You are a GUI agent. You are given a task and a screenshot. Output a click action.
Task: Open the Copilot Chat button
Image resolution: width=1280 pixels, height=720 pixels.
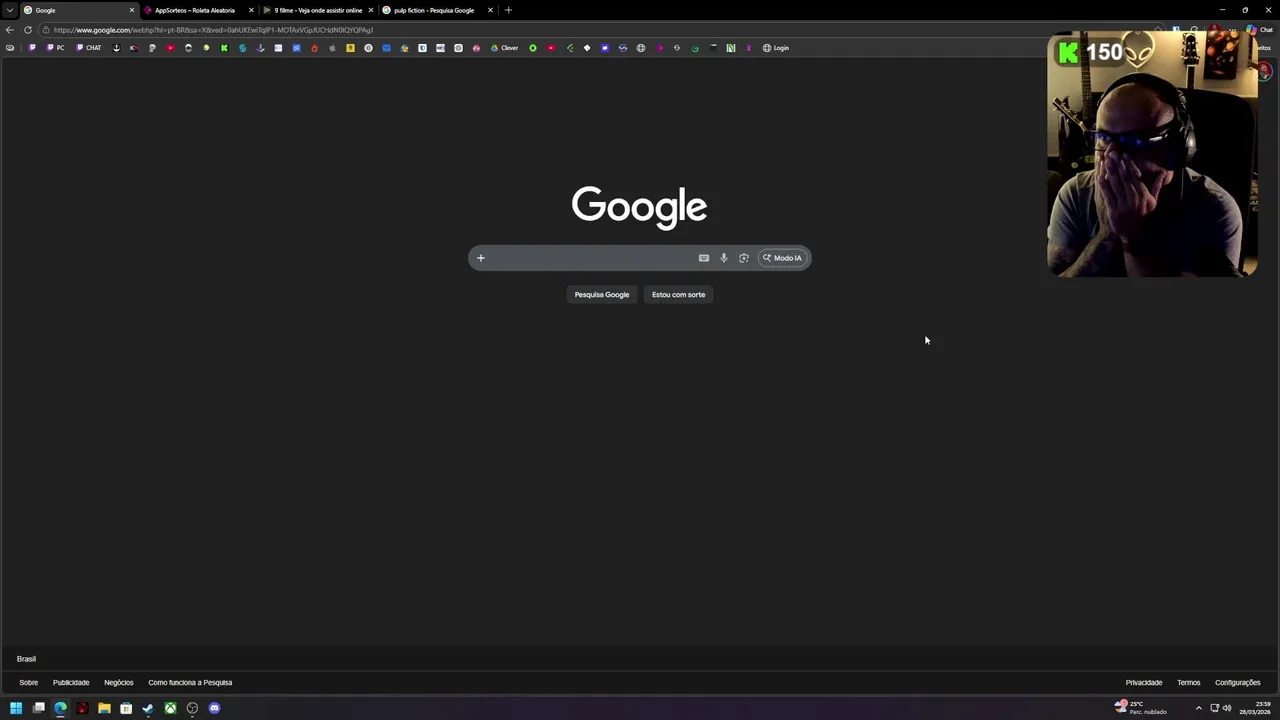click(1259, 30)
